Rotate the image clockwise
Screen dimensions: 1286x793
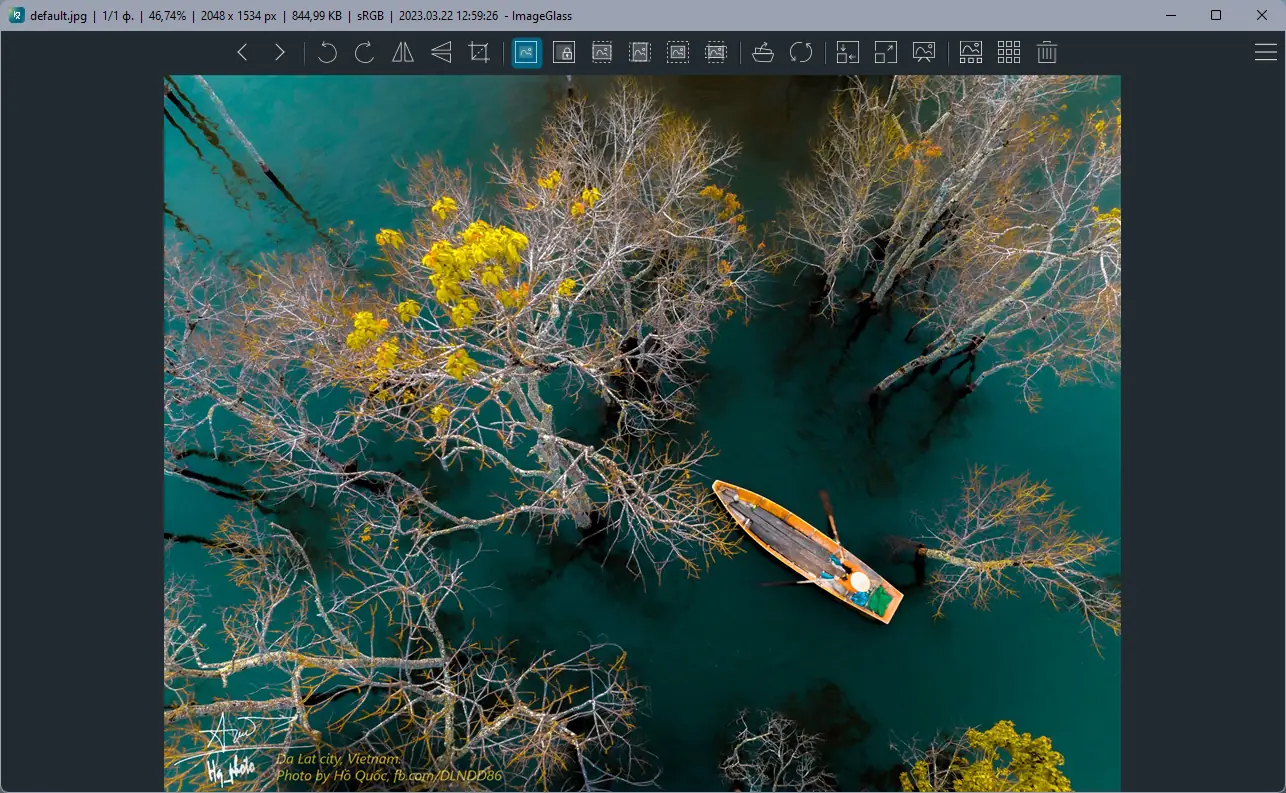(x=365, y=53)
